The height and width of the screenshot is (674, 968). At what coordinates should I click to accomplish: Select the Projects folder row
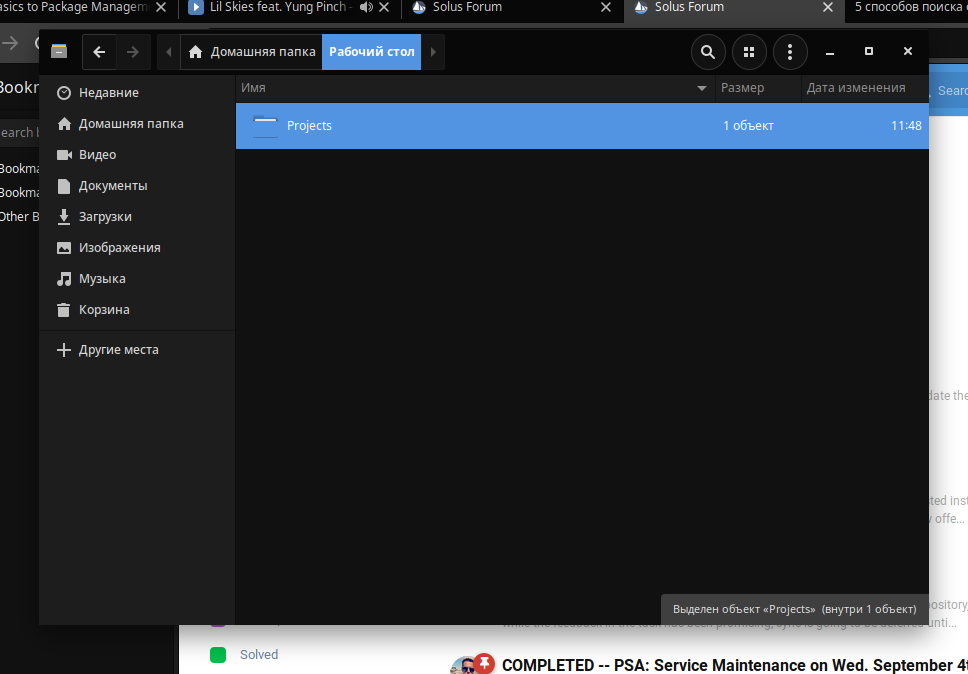click(580, 126)
